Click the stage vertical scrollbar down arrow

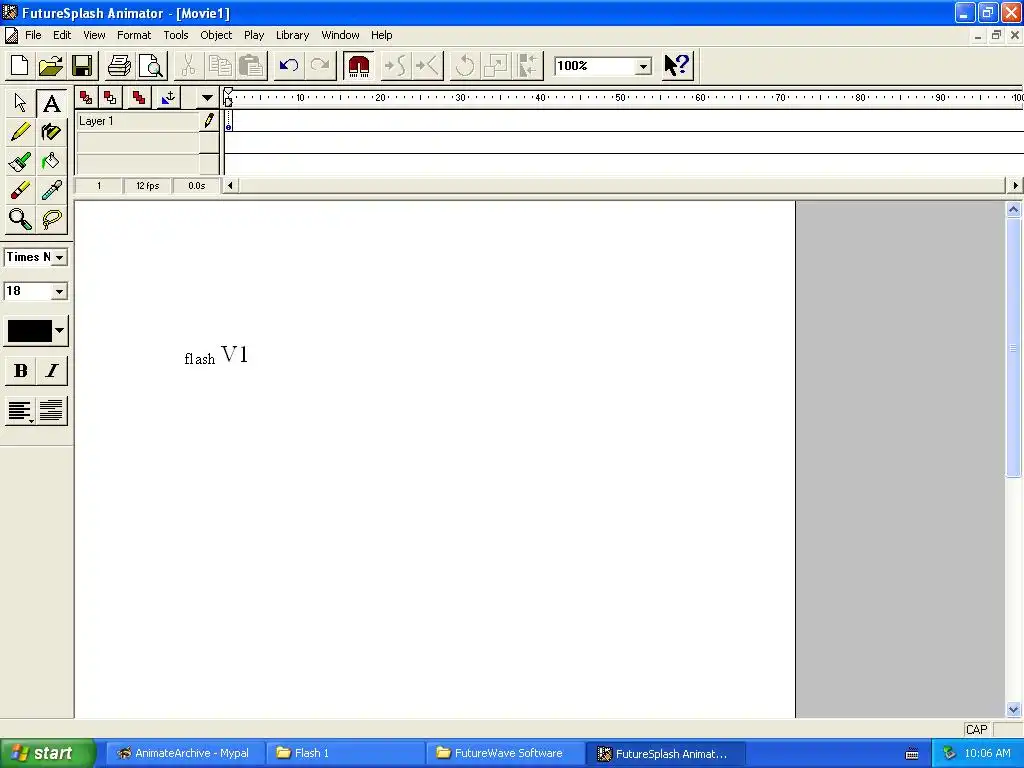point(1014,709)
